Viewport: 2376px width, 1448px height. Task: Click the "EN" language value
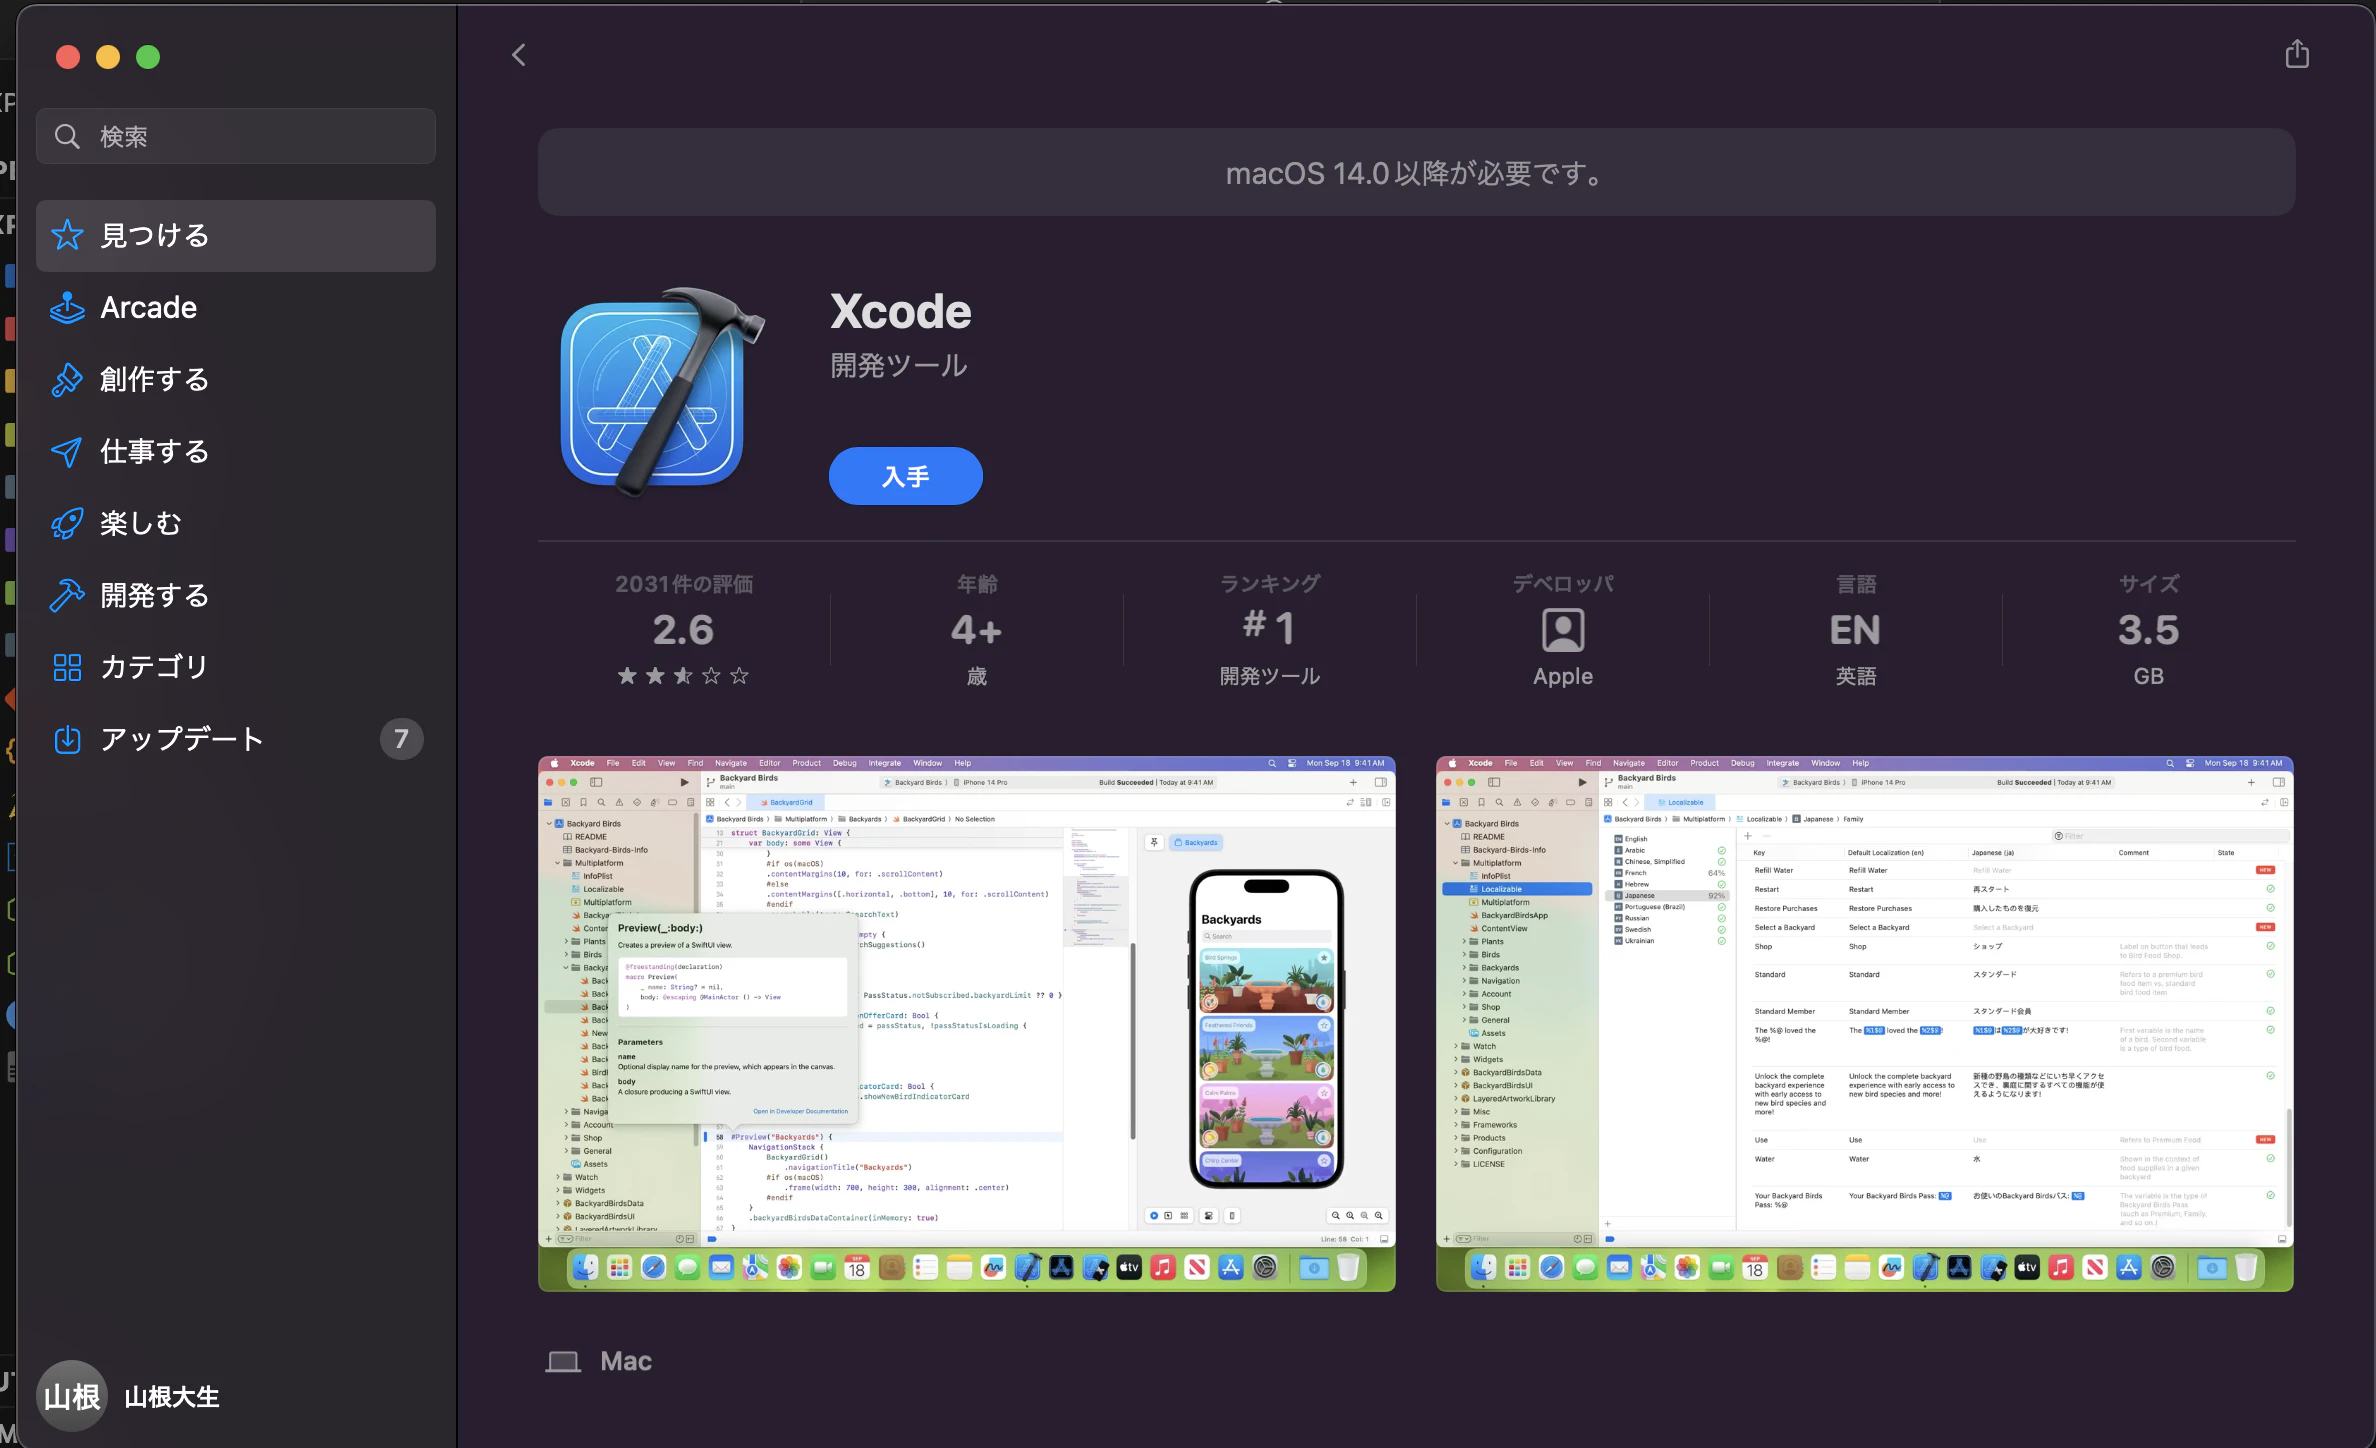[1855, 630]
